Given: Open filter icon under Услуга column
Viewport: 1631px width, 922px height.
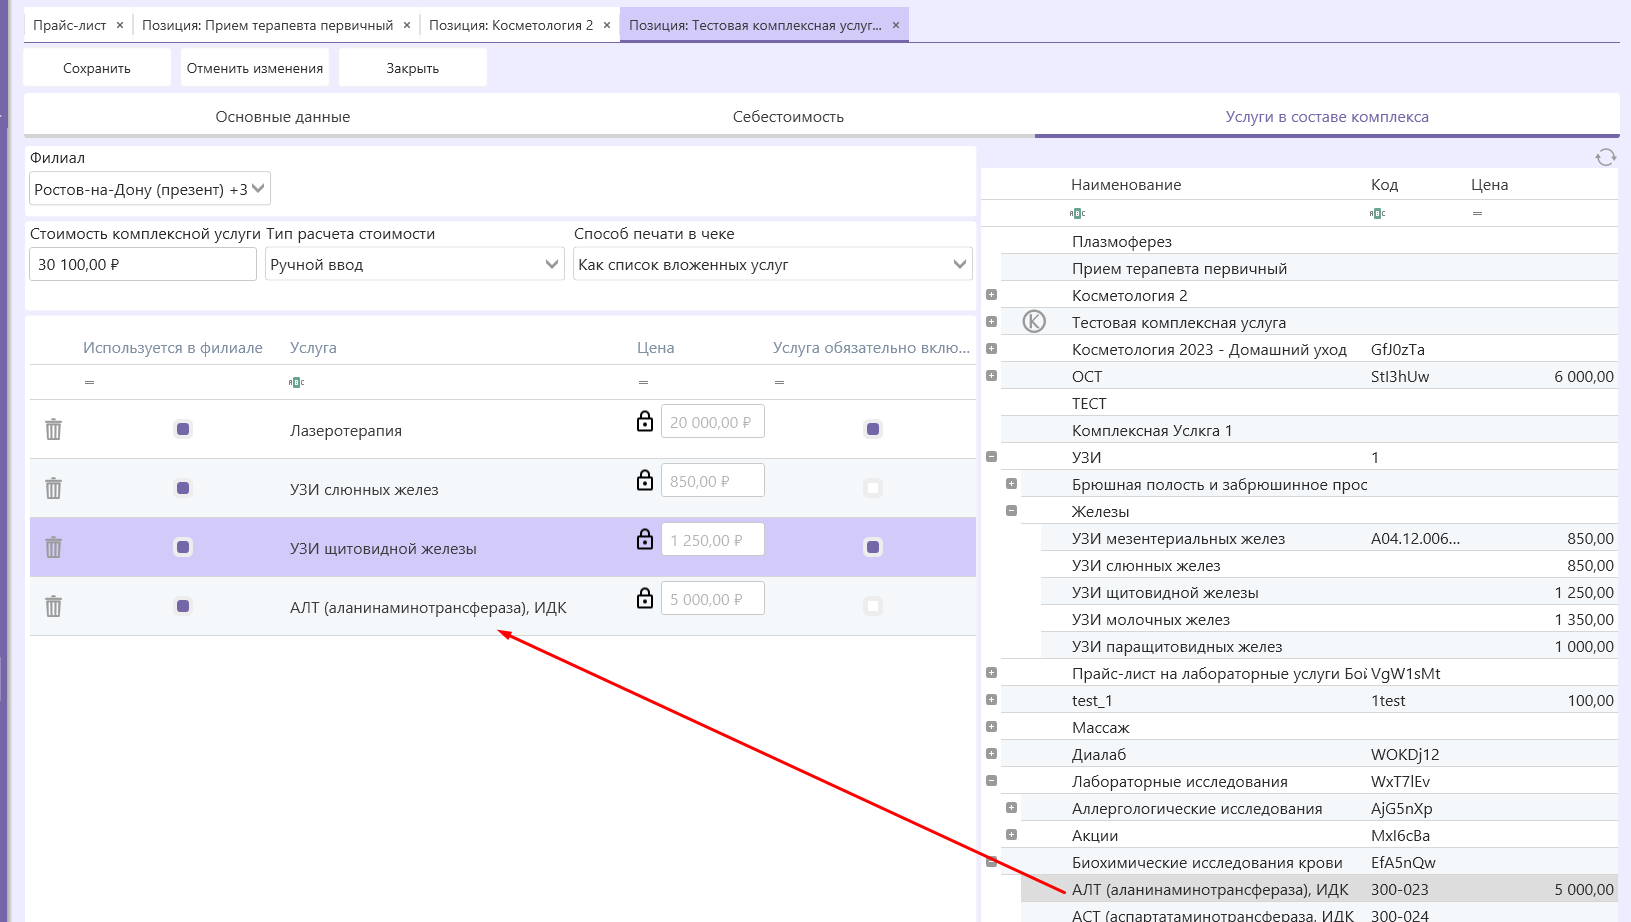Looking at the screenshot, I should pyautogui.click(x=296, y=382).
